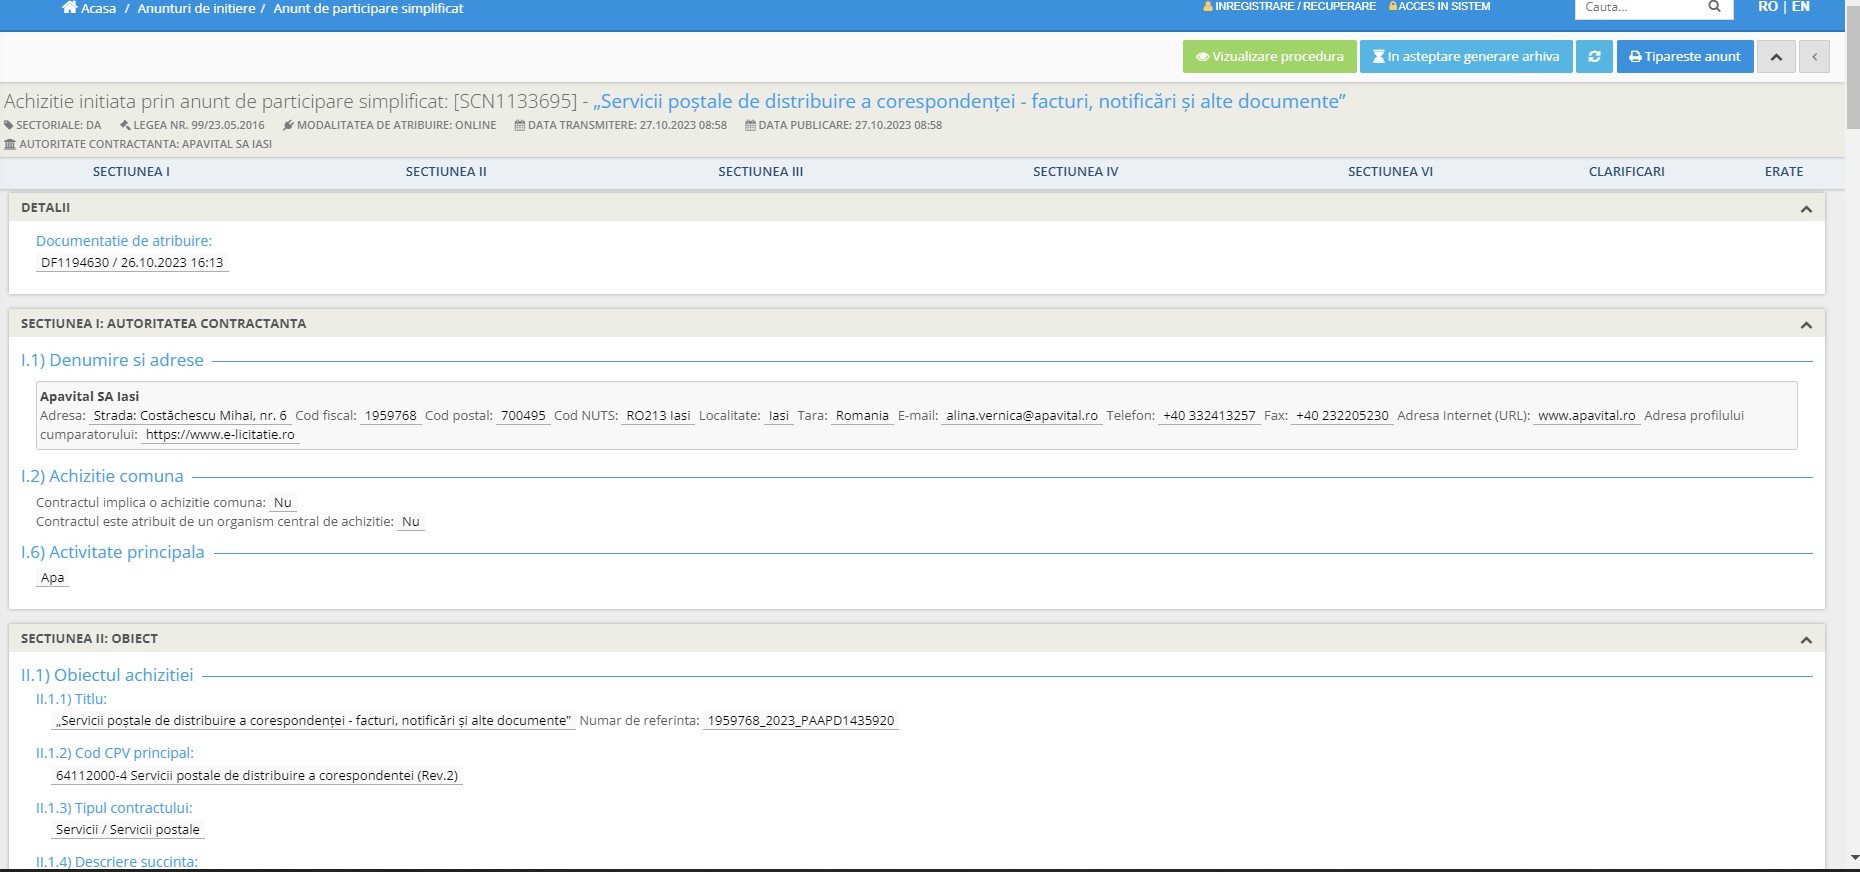Image resolution: width=1860 pixels, height=872 pixels.
Task: Open INREGISTRARE / RECUPERARE link
Action: 1289,6
